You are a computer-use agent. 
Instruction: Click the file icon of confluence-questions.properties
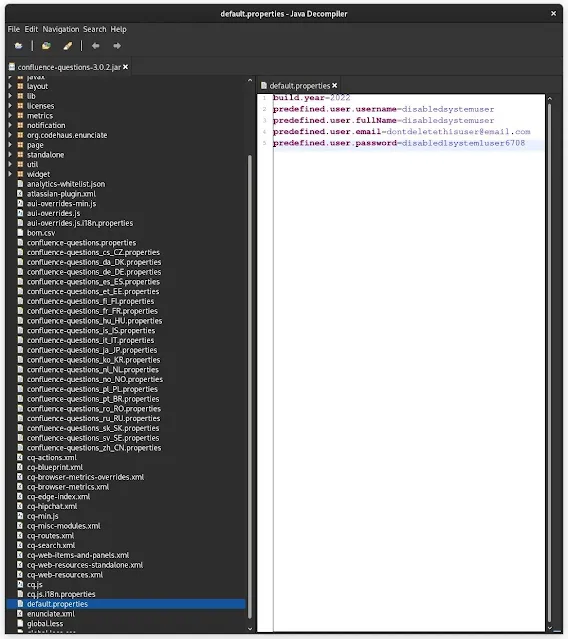[x=20, y=242]
